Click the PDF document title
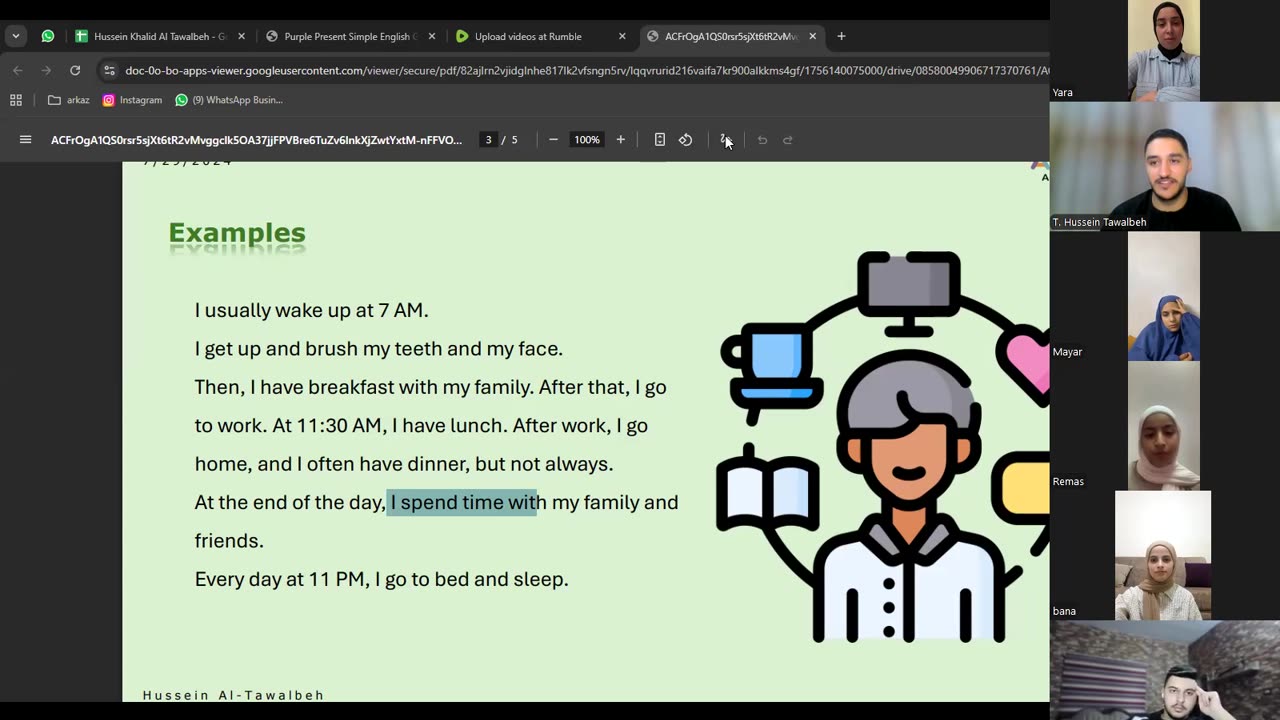The image size is (1280, 720). (x=256, y=140)
